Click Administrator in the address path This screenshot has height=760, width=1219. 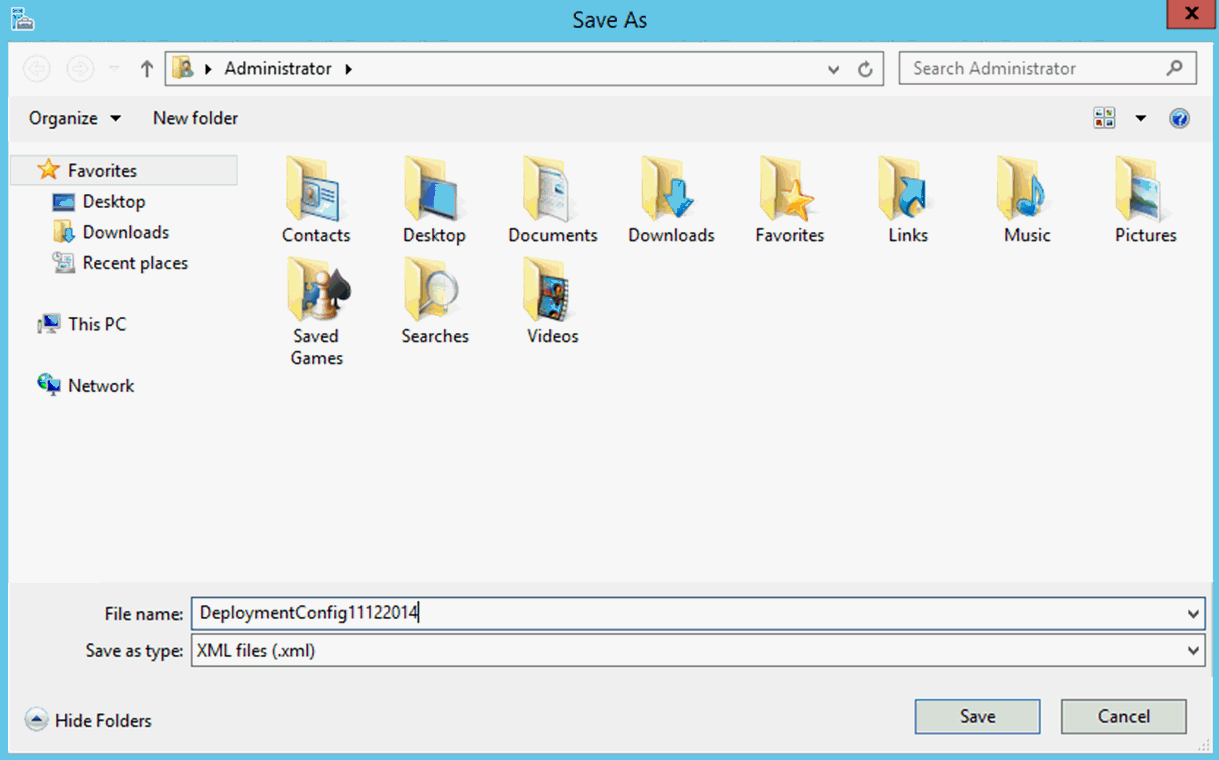coord(278,68)
